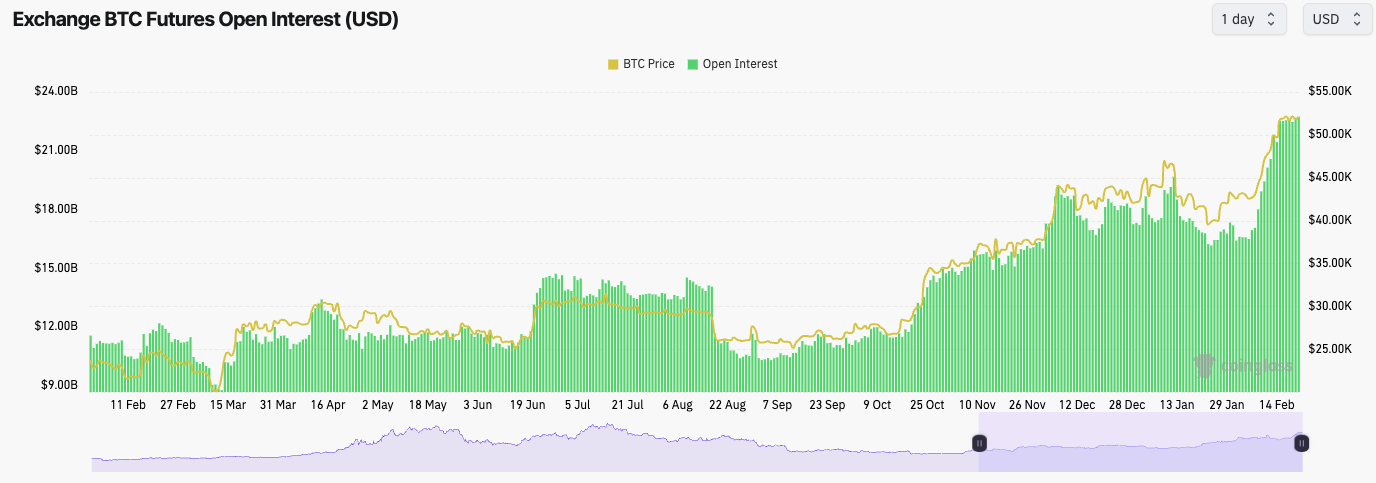Viewport: 1376px width, 483px height.
Task: Click the '25 Oct' x-axis date label
Action: pyautogui.click(x=927, y=405)
